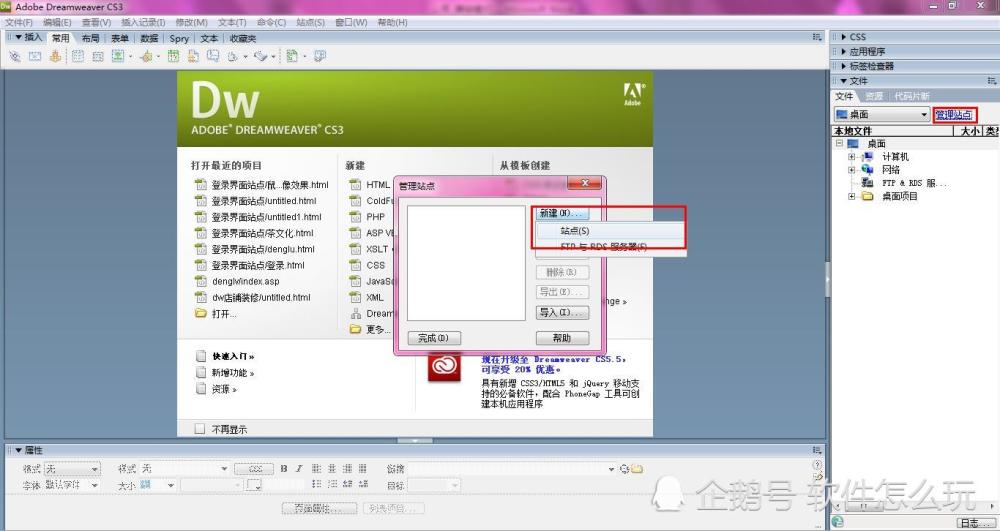Click the 完成(D) button in dialog

[434, 338]
